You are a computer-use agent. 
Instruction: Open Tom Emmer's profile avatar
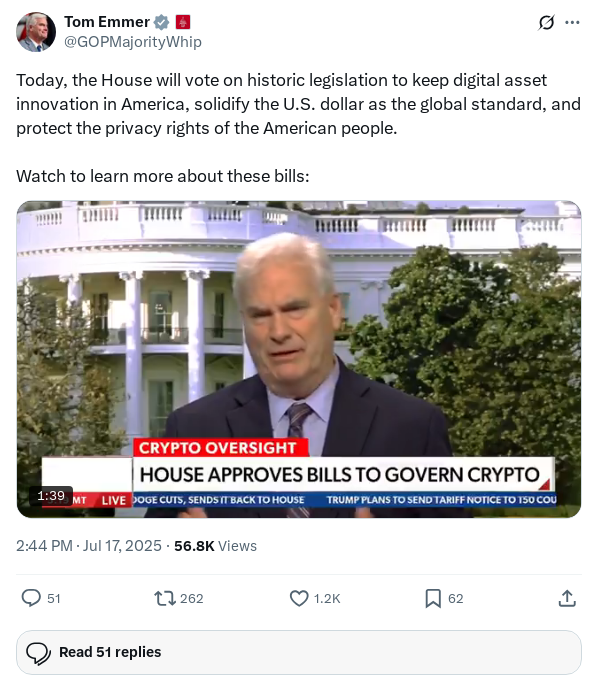(36, 32)
